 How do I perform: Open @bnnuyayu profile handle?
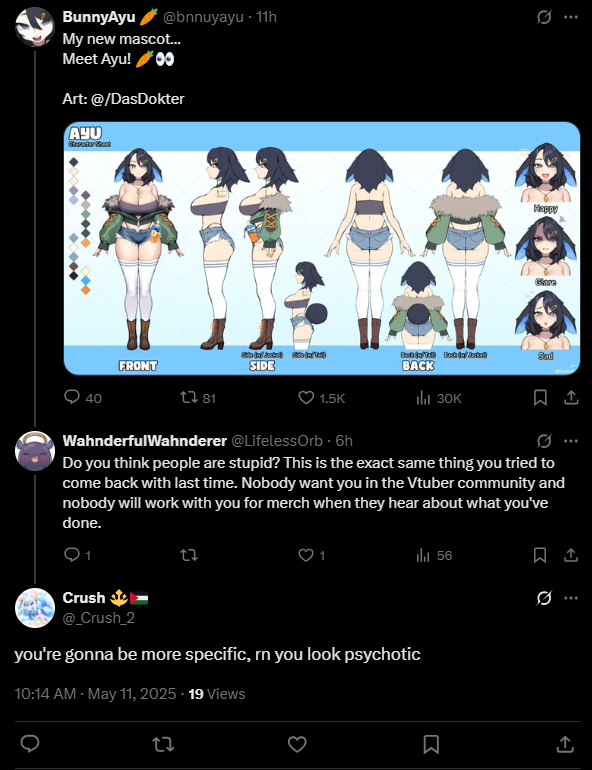203,17
